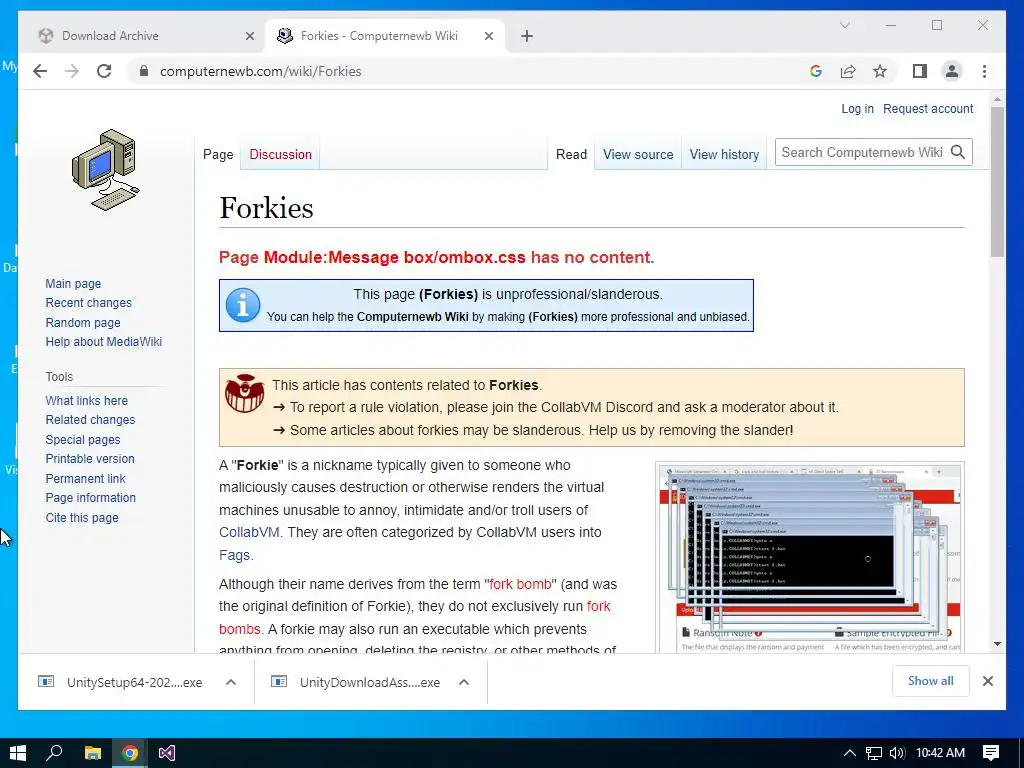
Task: Expand UnitySetup64 download options chevron
Action: coord(231,682)
